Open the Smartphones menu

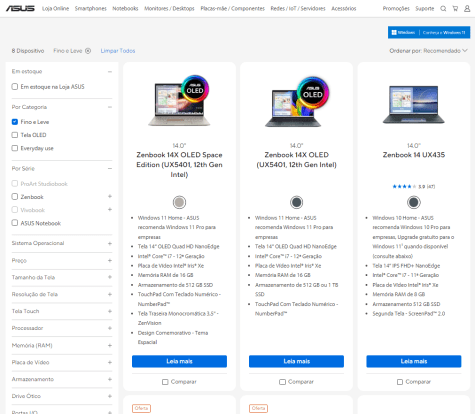91,9
